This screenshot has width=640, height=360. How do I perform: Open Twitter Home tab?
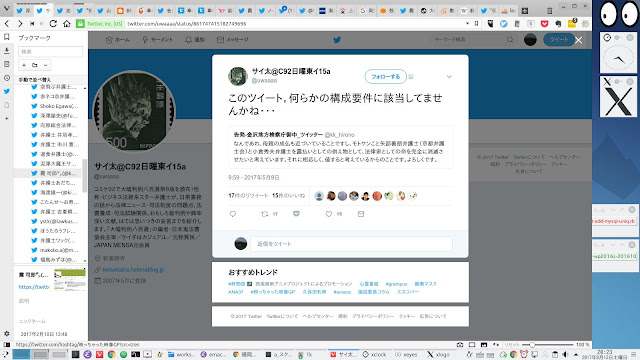tap(117, 40)
